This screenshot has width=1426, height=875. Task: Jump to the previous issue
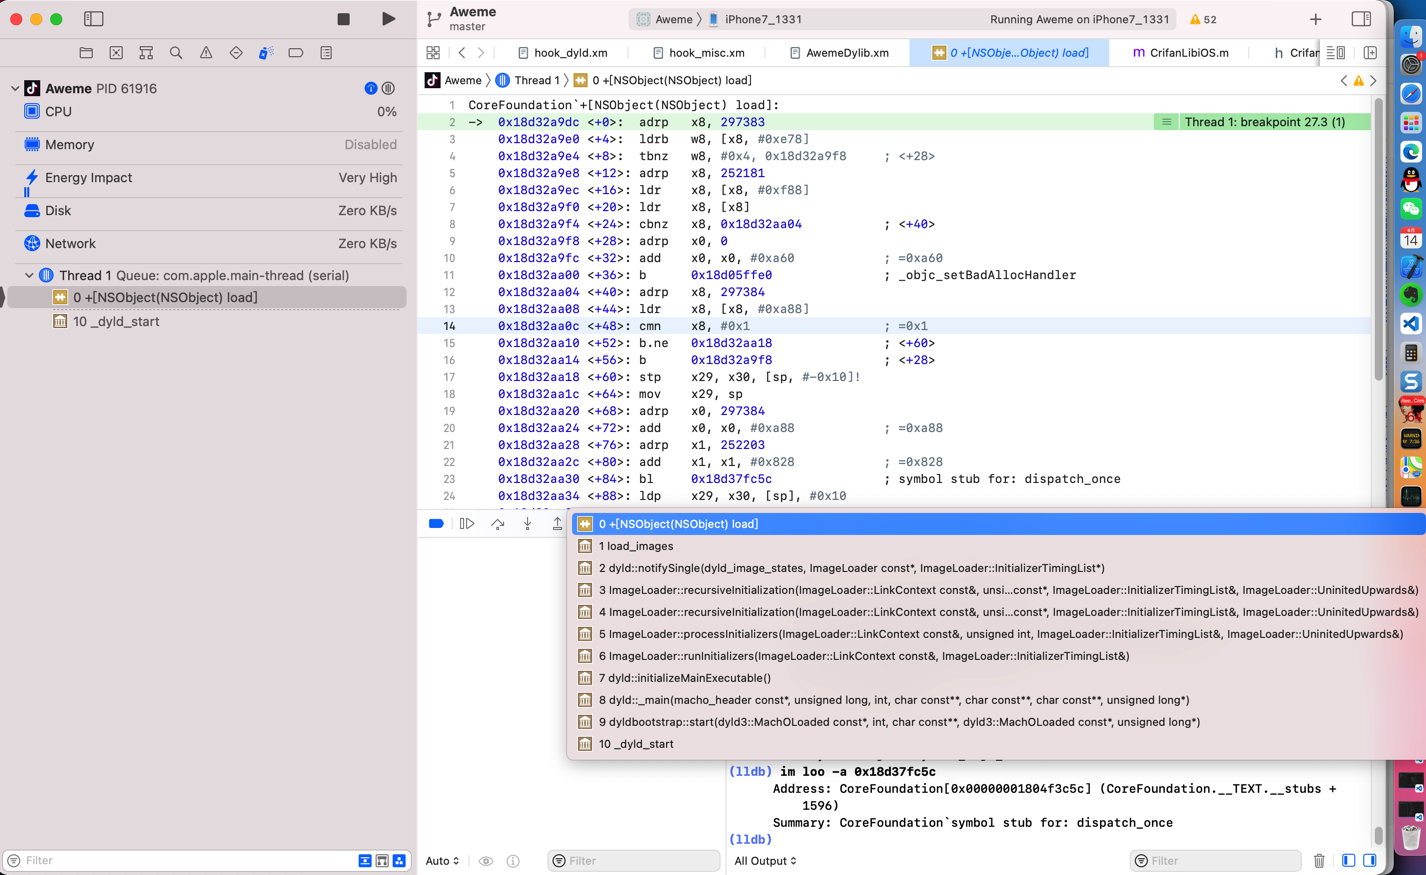(1343, 80)
